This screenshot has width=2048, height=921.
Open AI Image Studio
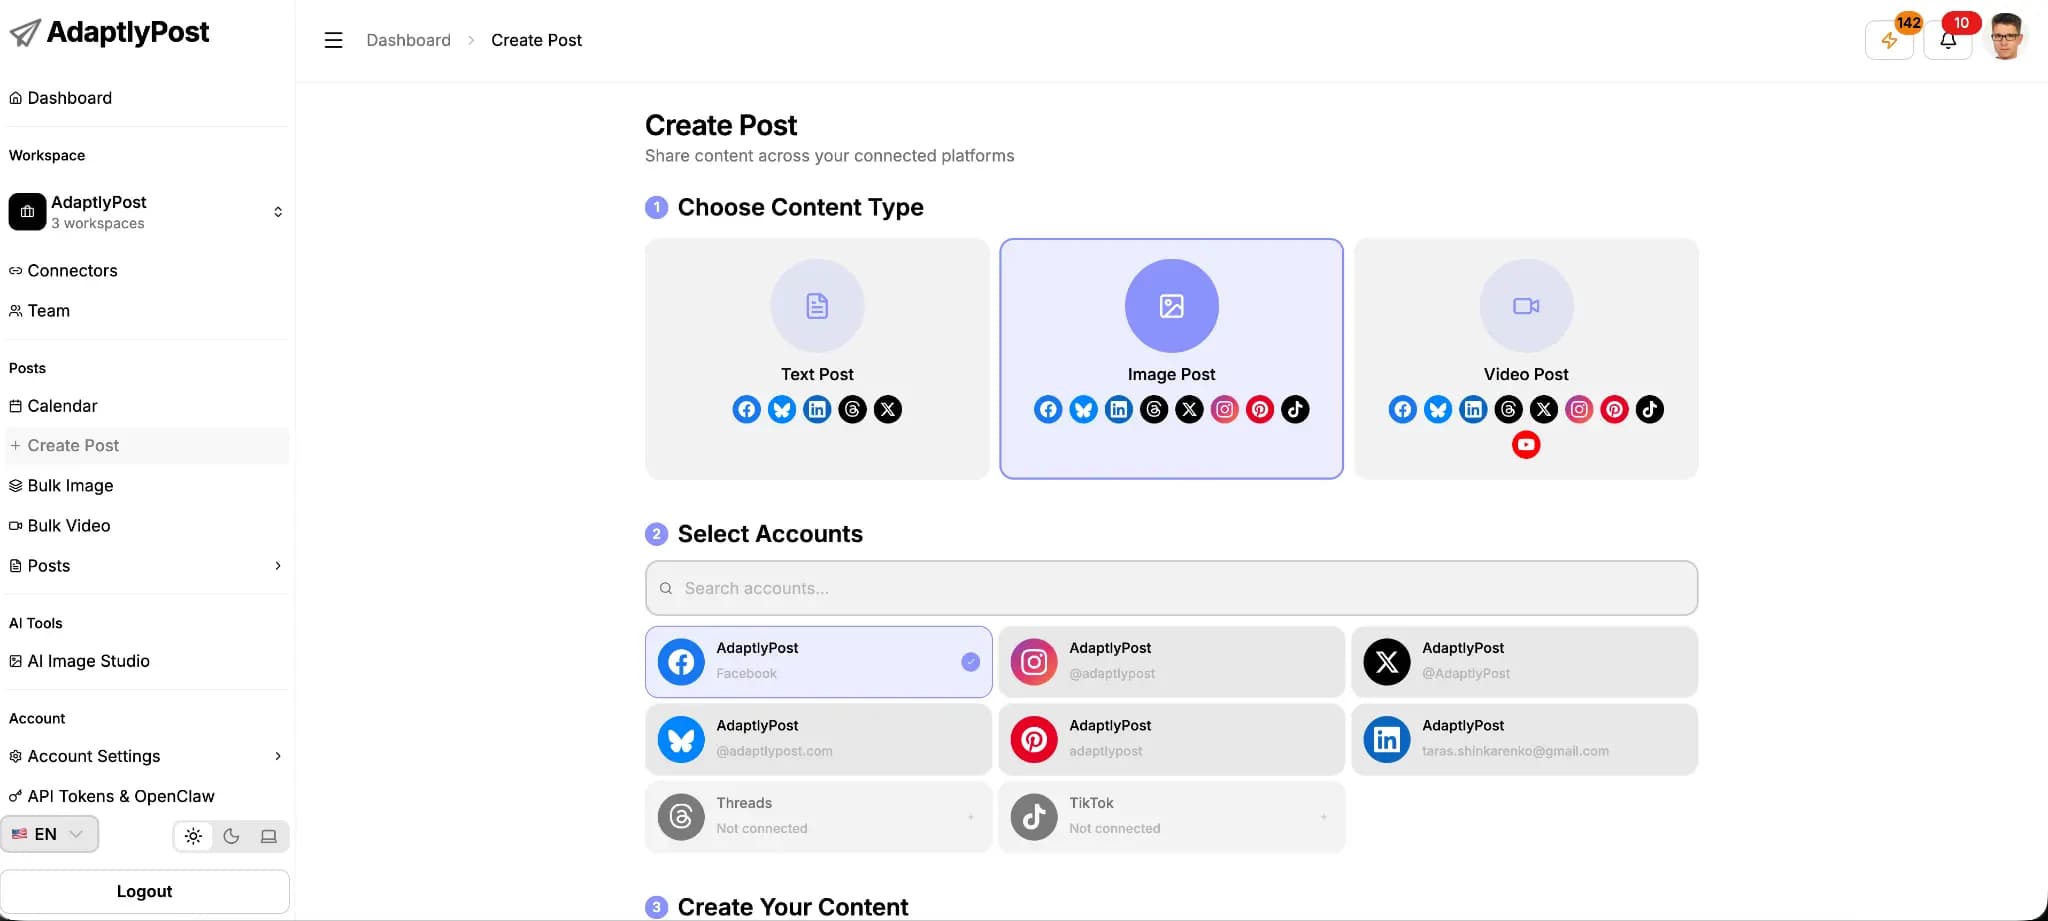pos(147,661)
